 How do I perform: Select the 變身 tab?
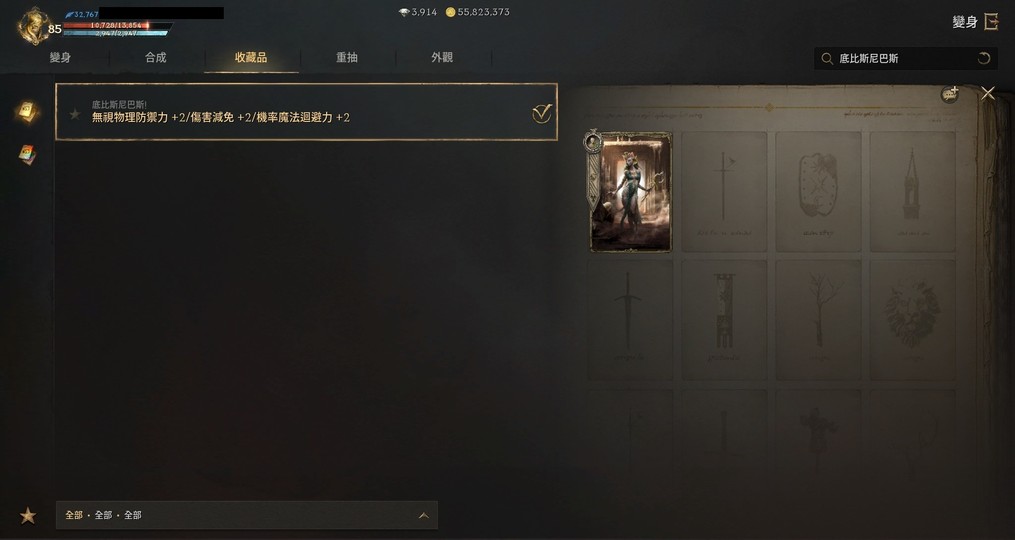[60, 58]
